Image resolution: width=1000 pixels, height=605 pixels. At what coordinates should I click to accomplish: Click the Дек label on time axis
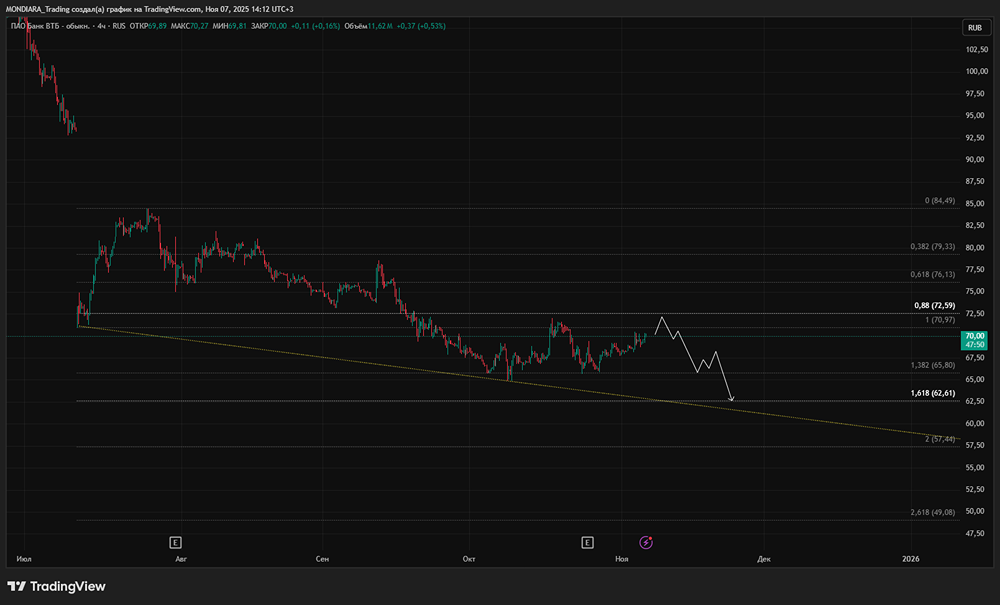764,560
